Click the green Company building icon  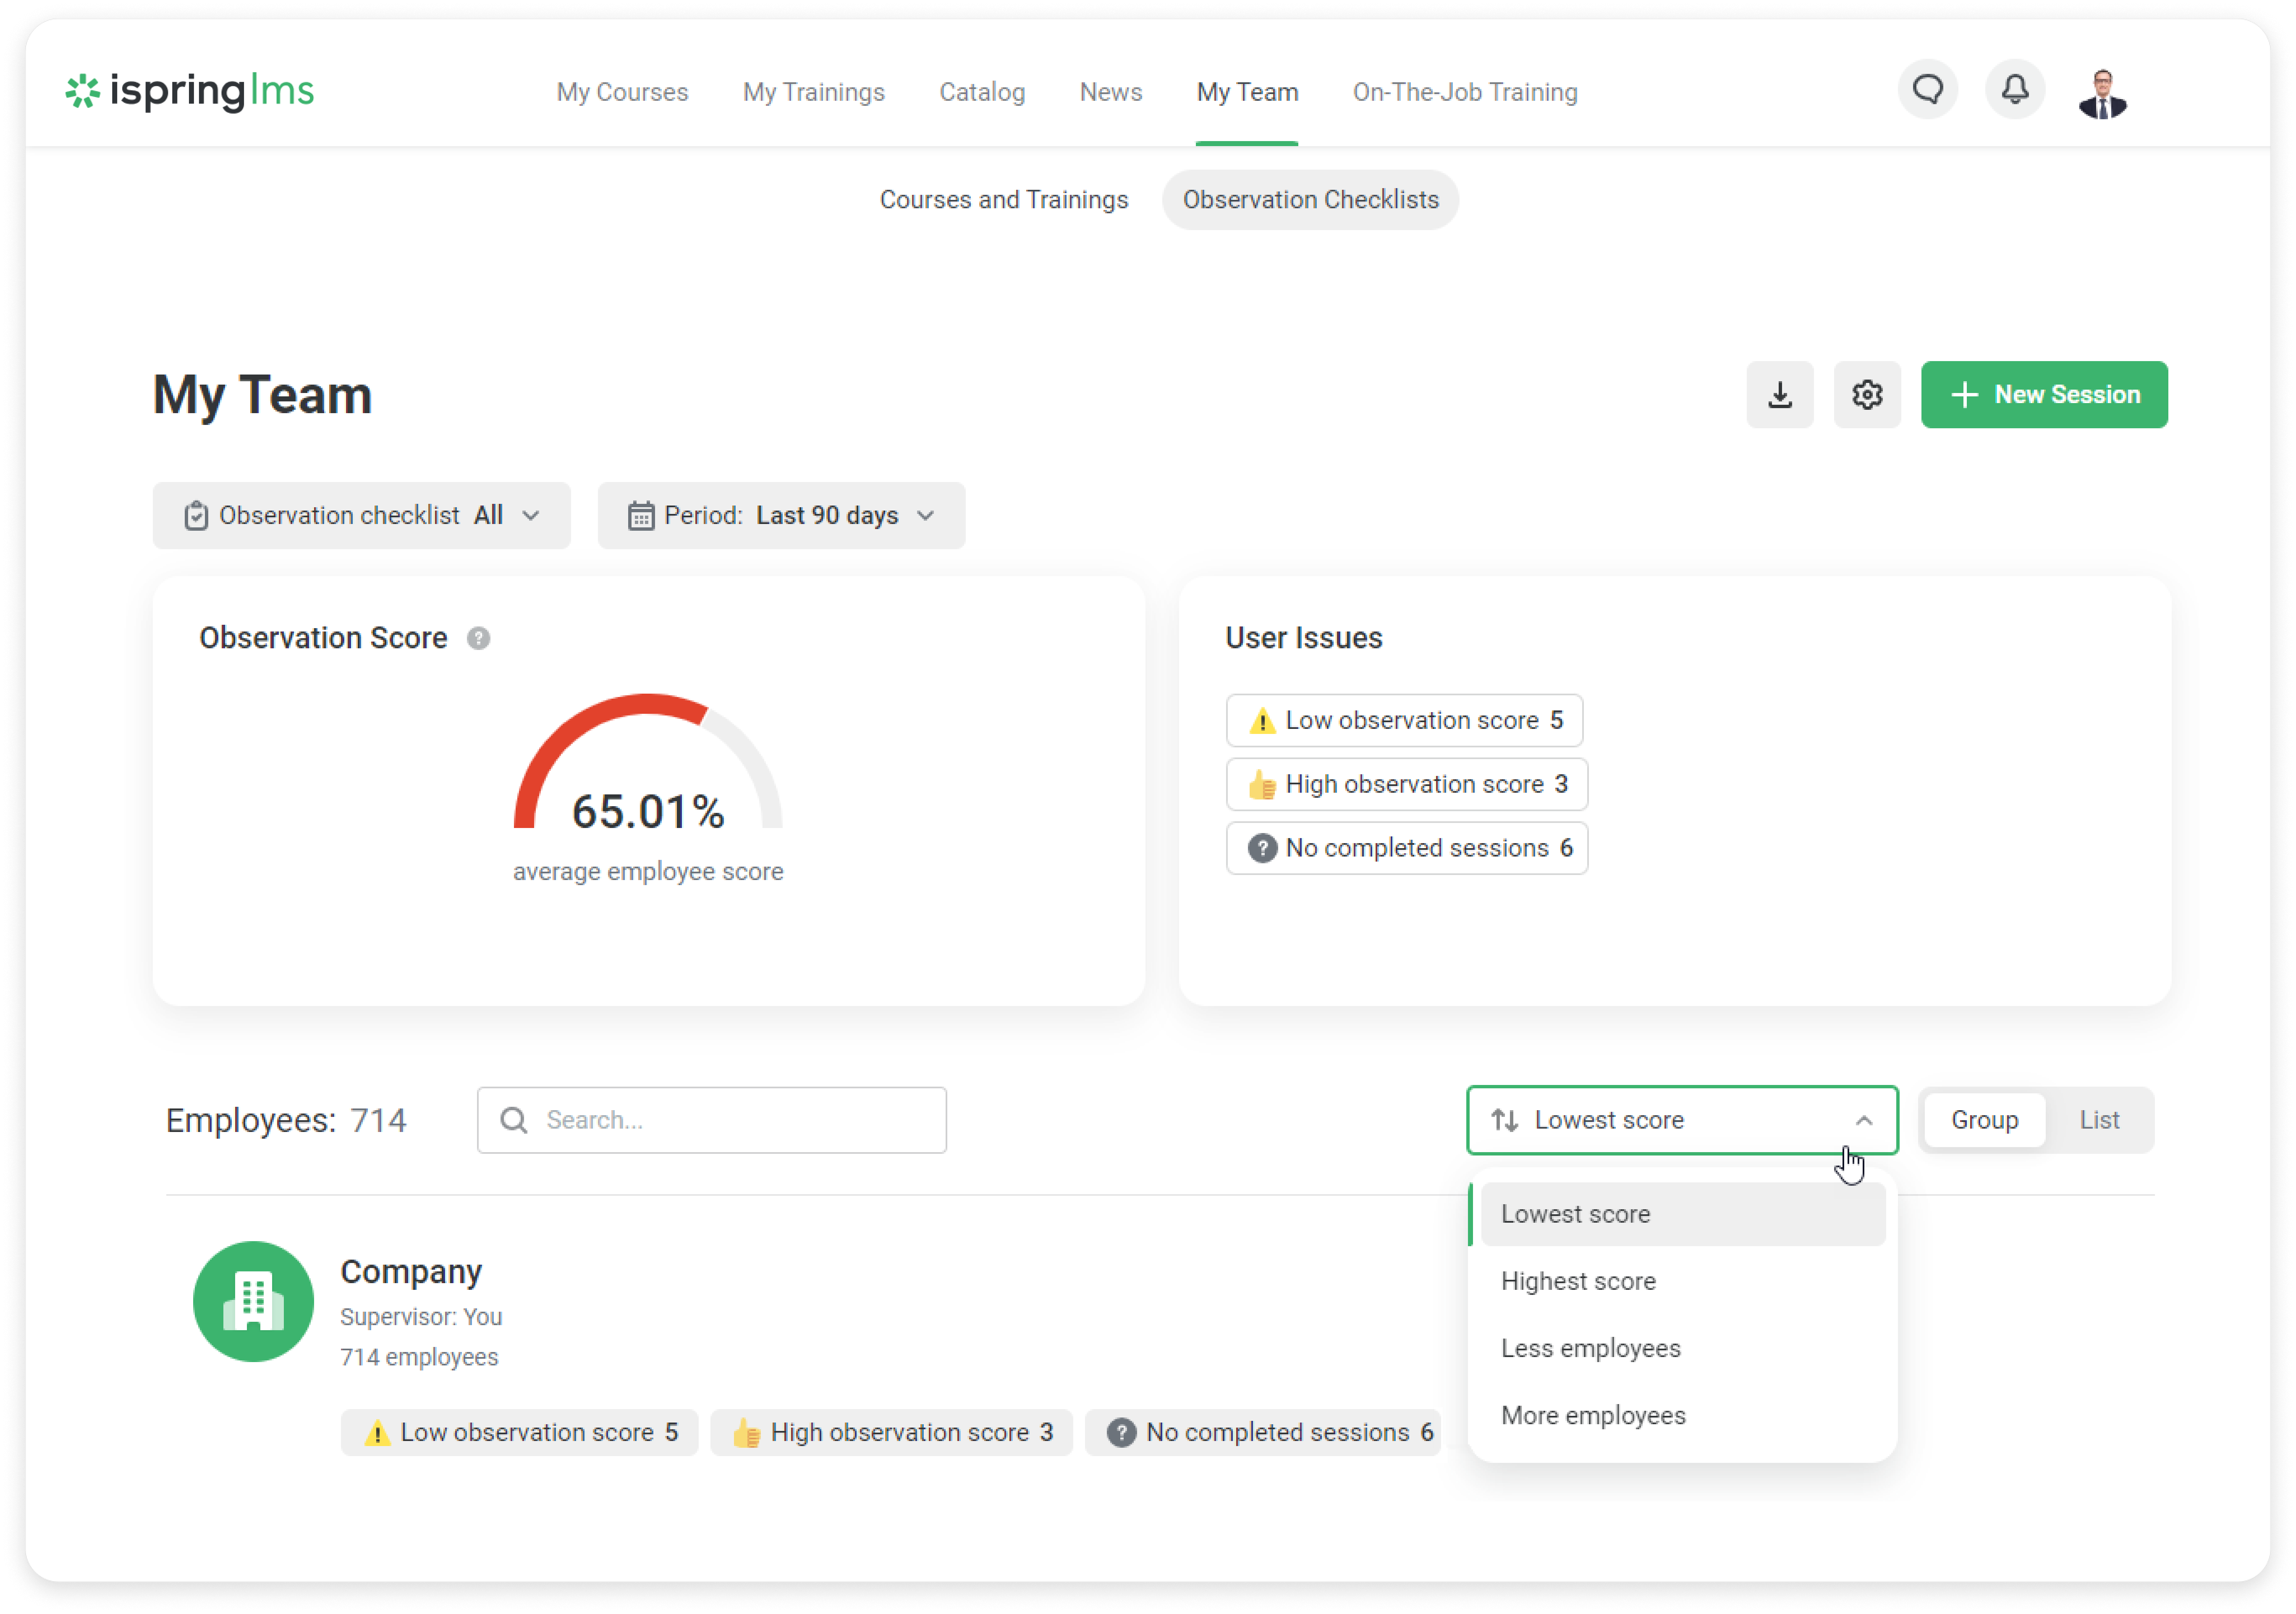[253, 1301]
